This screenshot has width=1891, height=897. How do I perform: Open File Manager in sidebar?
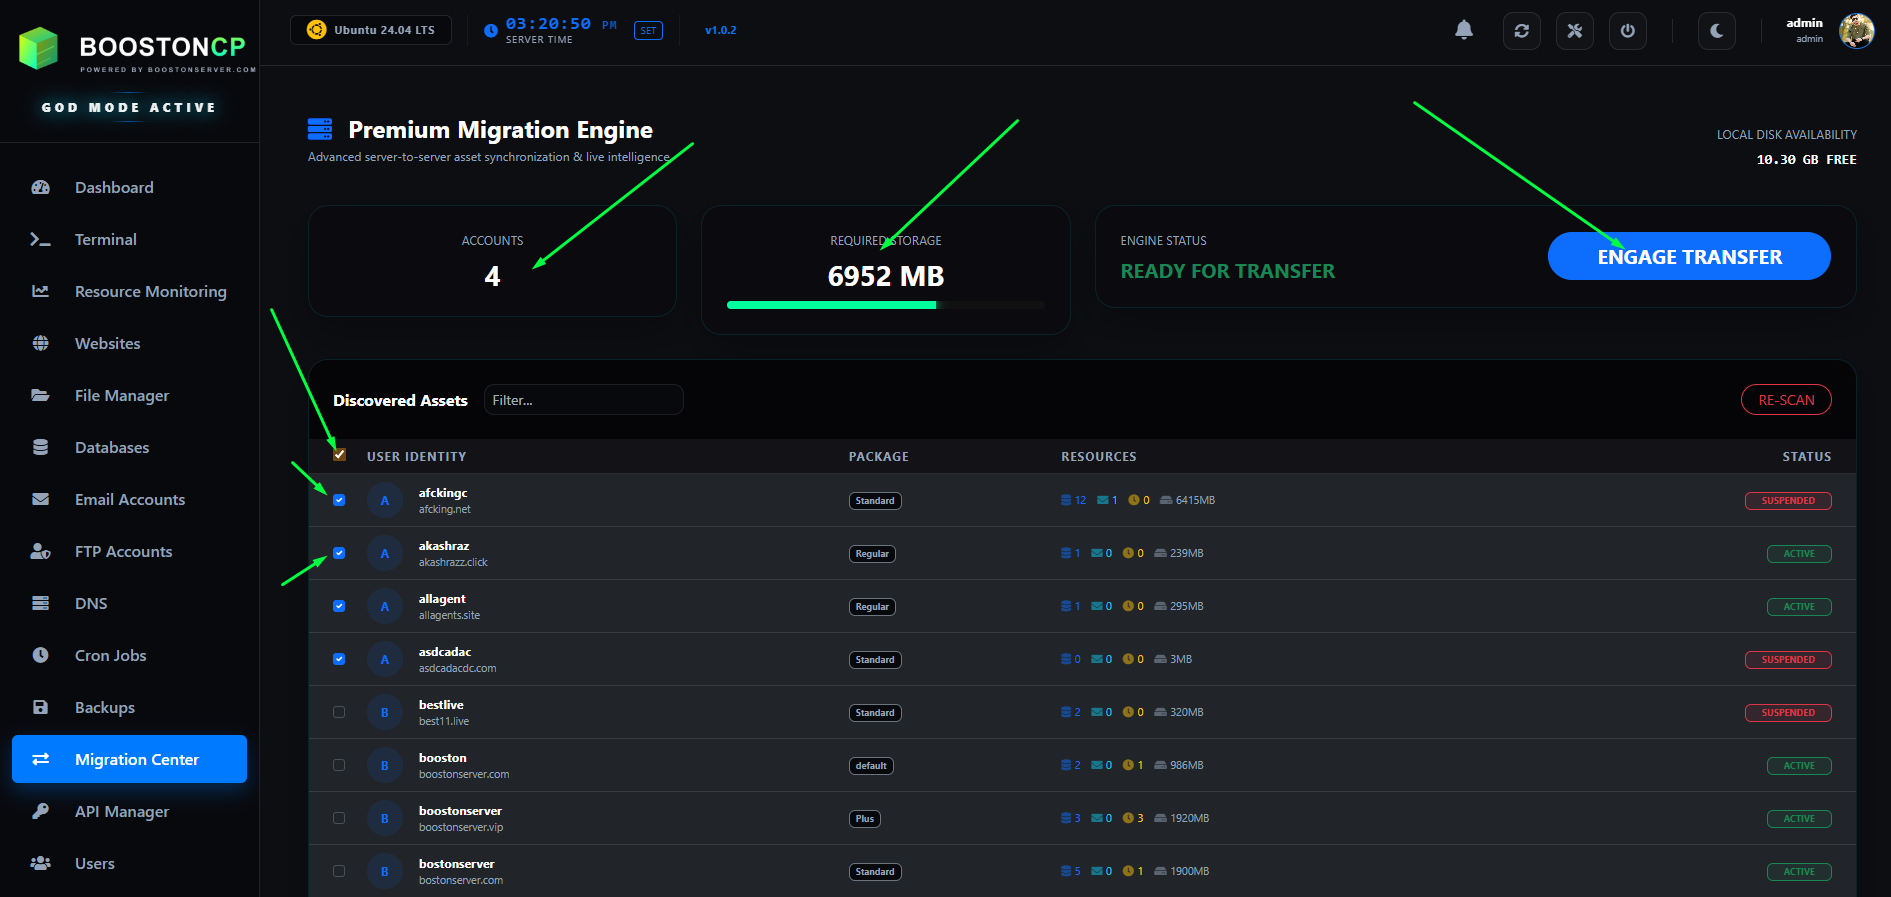[121, 396]
